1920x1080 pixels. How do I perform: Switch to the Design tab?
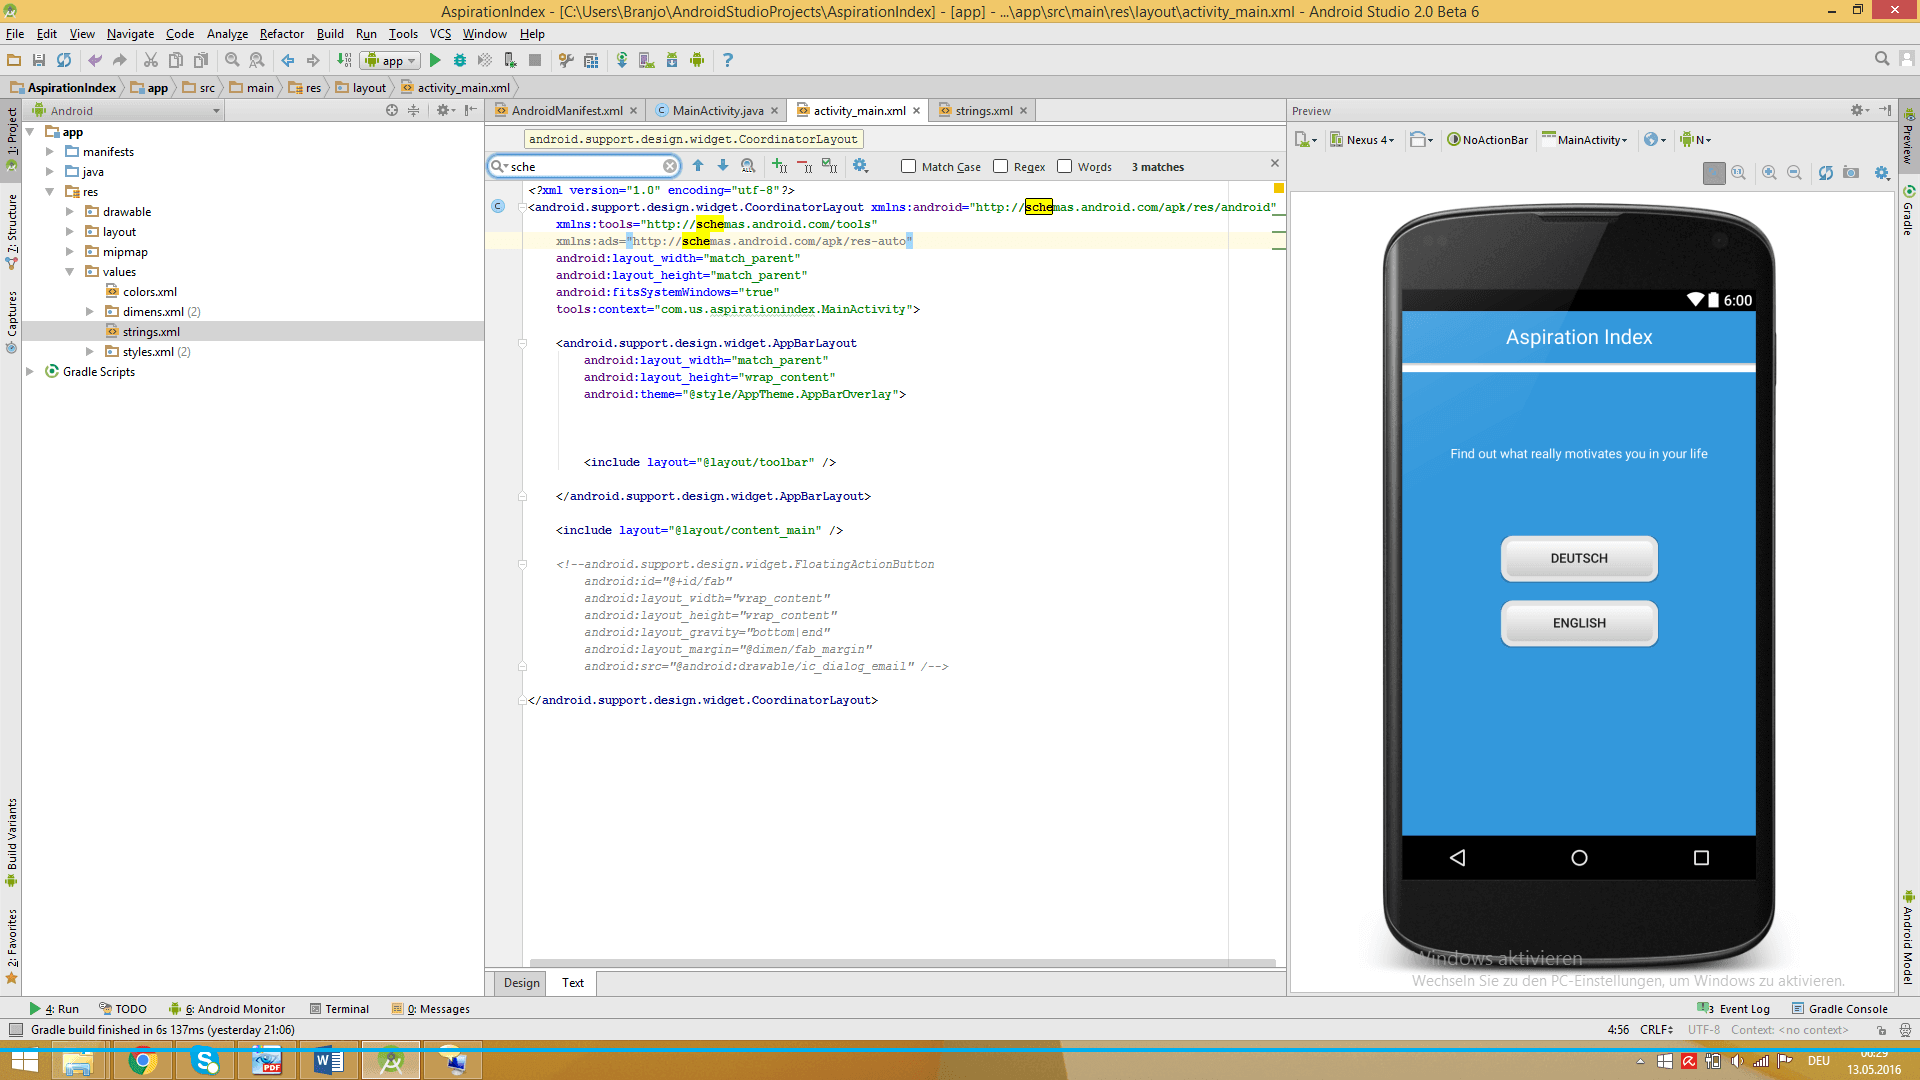click(521, 983)
